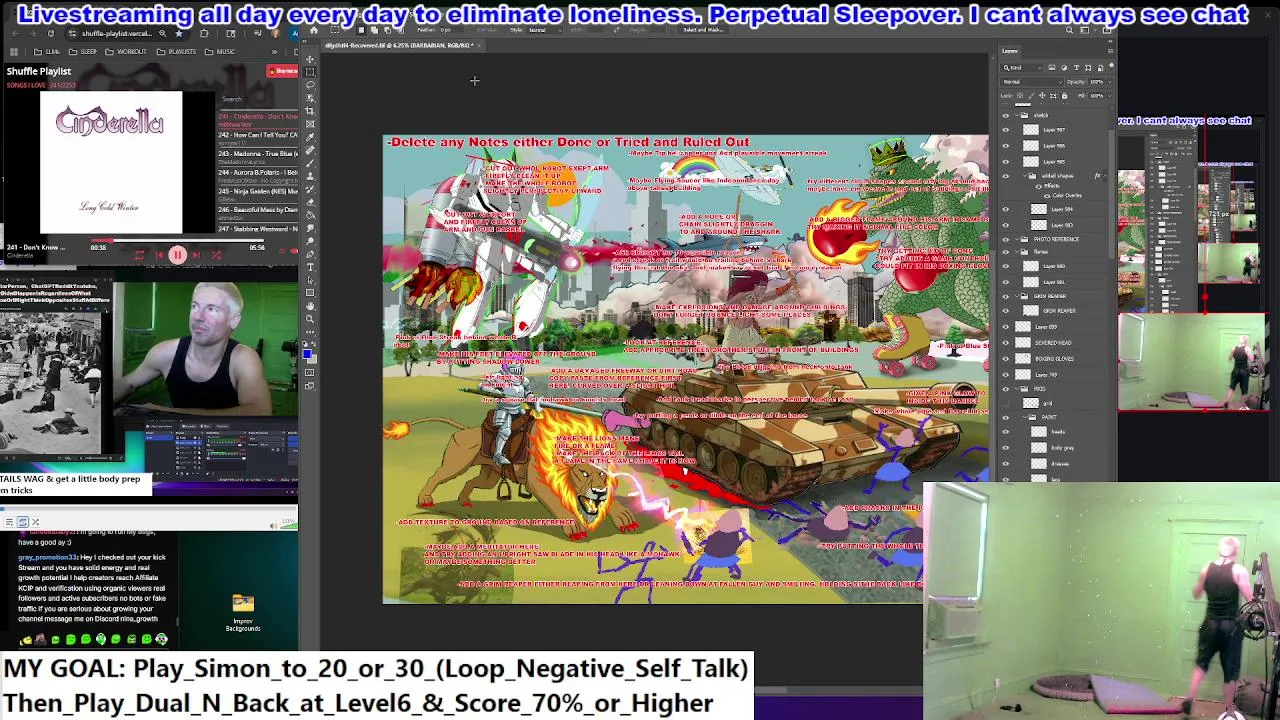The height and width of the screenshot is (720, 1280).
Task: Expand the PHOTO REFERENCE group
Action: tap(1017, 239)
